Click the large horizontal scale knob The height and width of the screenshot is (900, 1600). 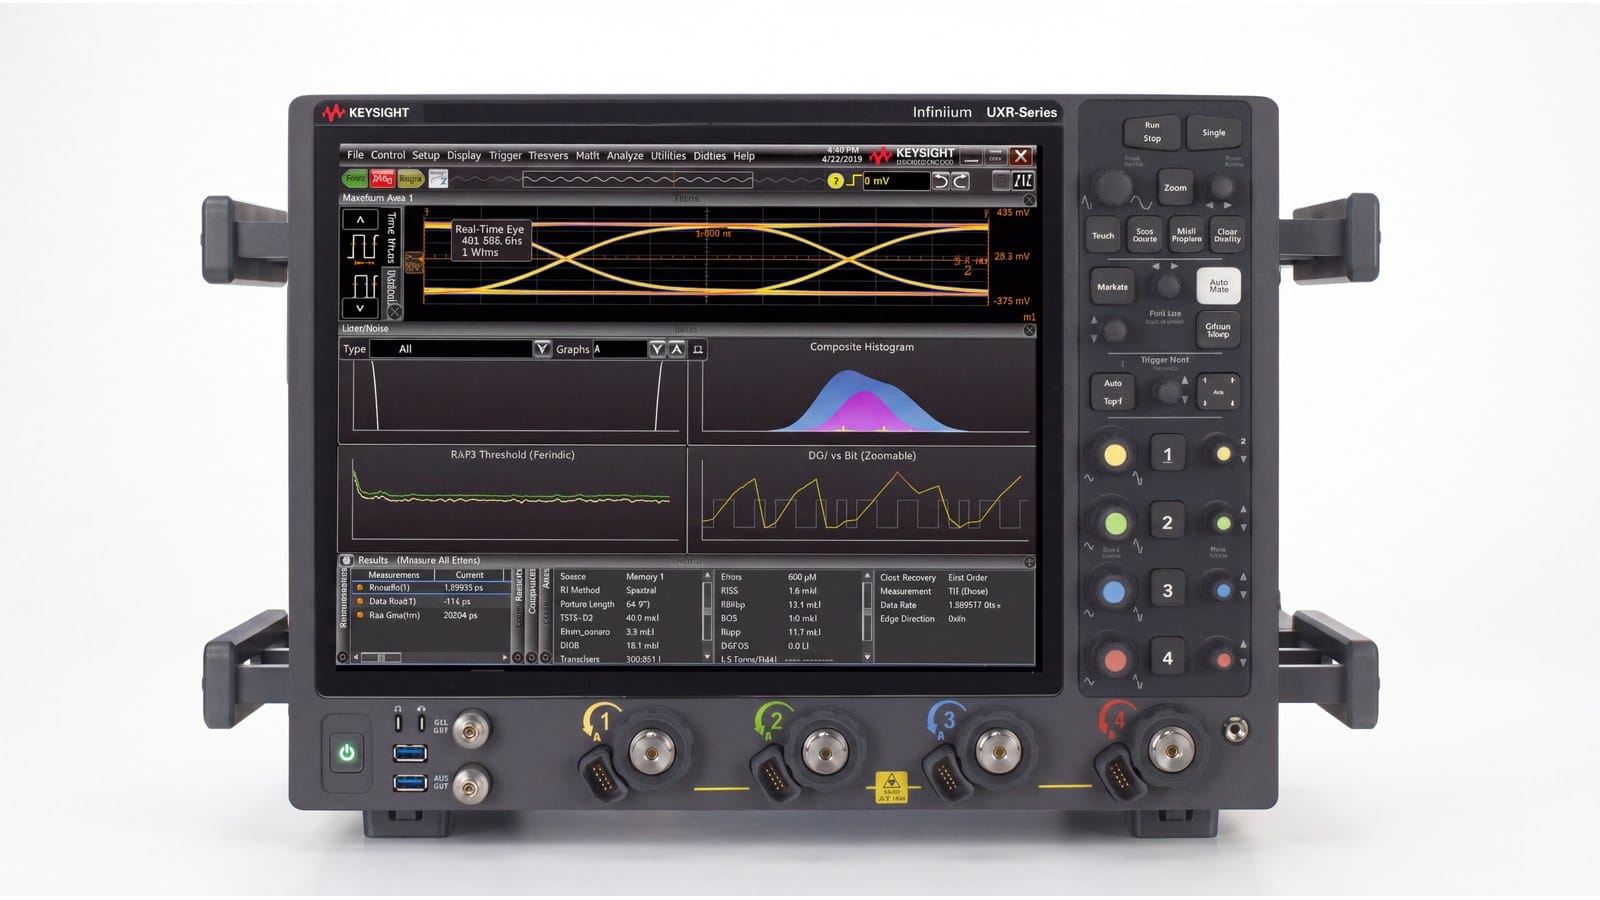[x=1111, y=187]
